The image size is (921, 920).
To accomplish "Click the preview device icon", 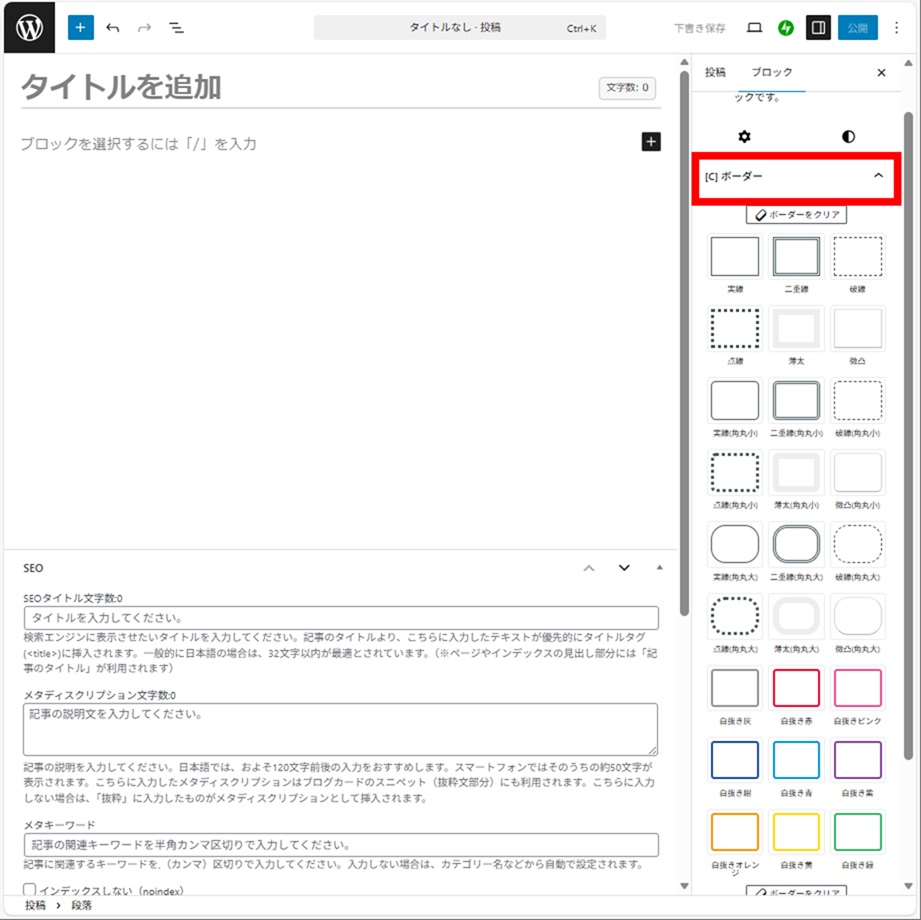I will tap(755, 28).
